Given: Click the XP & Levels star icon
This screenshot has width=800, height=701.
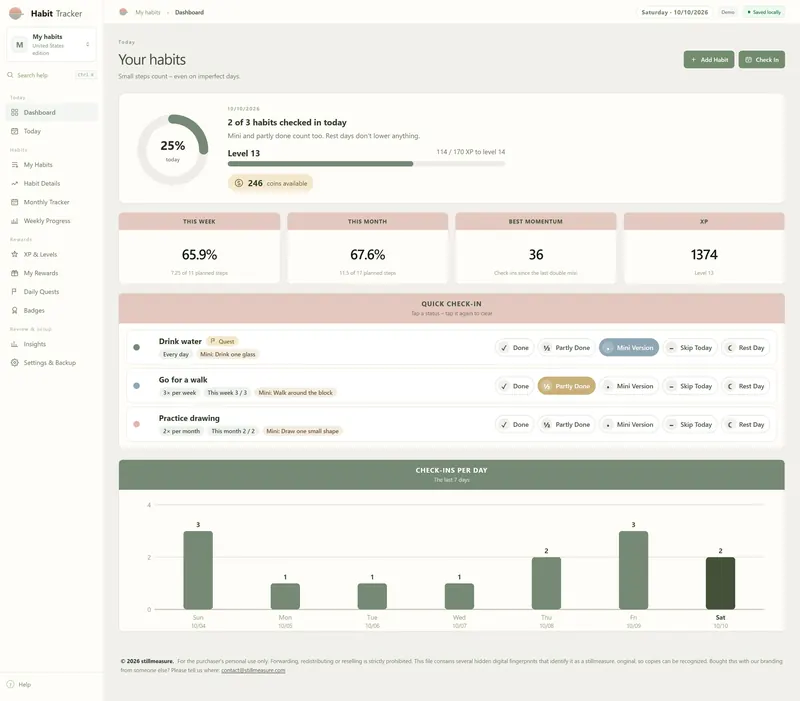Looking at the screenshot, I should (14, 254).
